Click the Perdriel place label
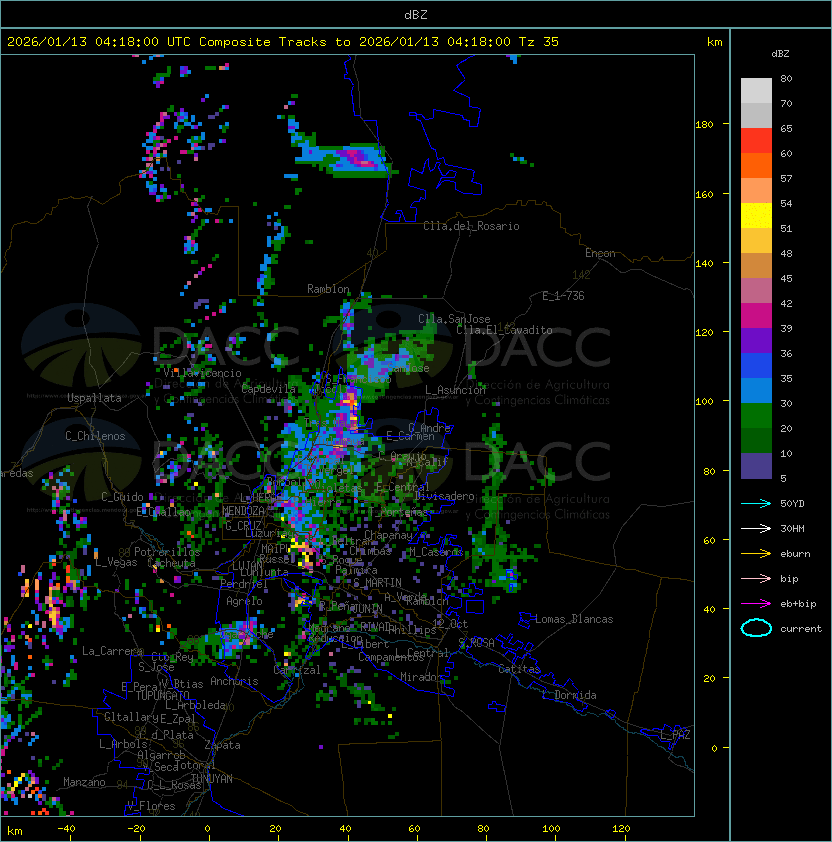 pyautogui.click(x=243, y=583)
